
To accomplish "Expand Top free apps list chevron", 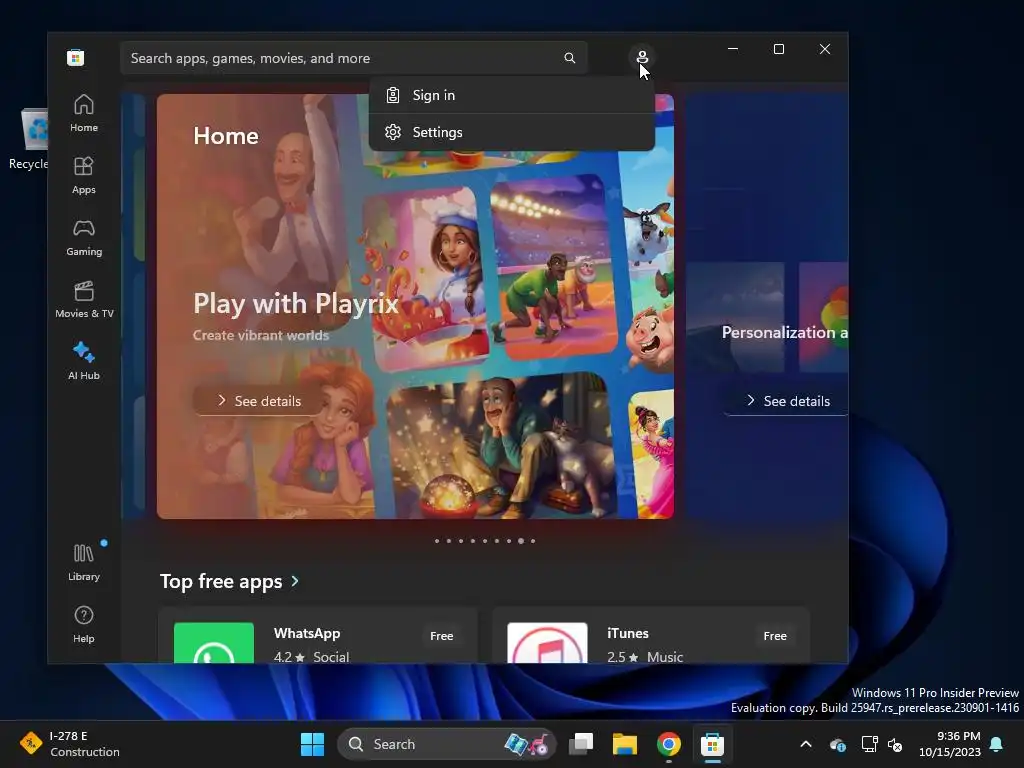I will click(295, 581).
